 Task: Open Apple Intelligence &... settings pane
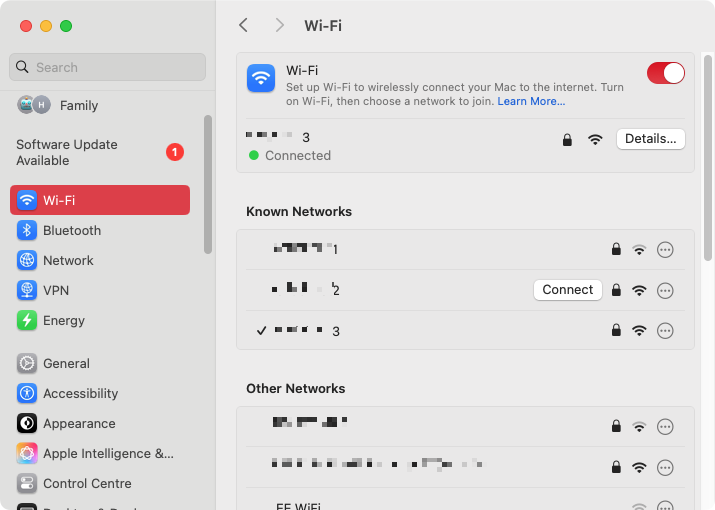click(100, 454)
